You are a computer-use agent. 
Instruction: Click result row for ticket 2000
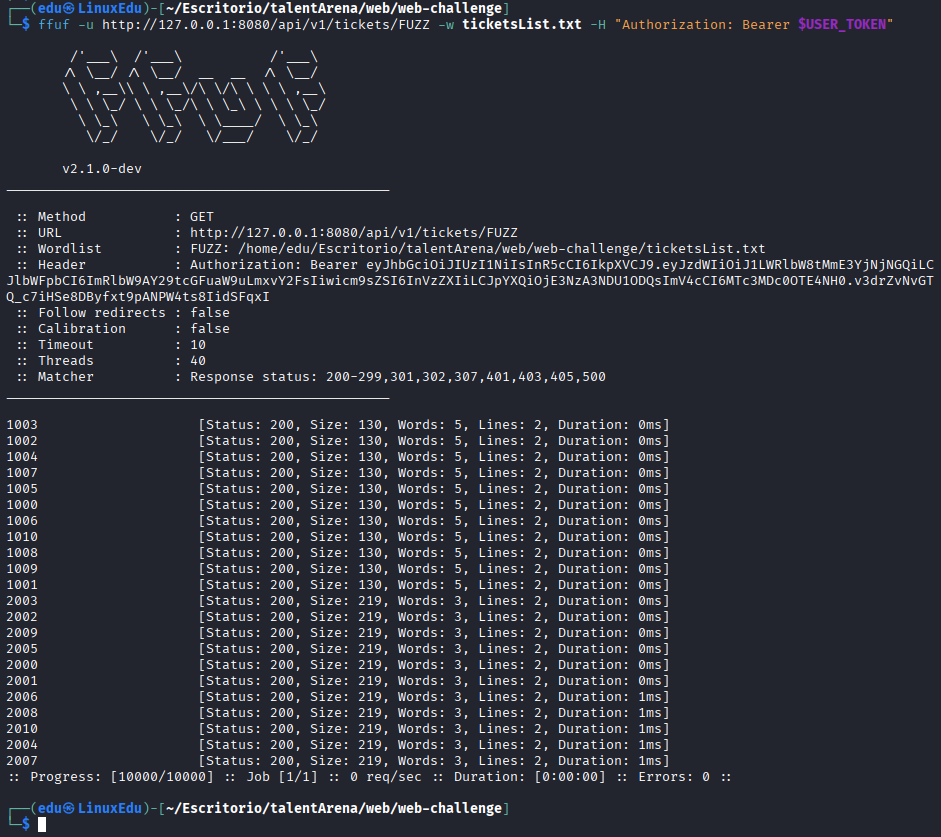click(338, 665)
